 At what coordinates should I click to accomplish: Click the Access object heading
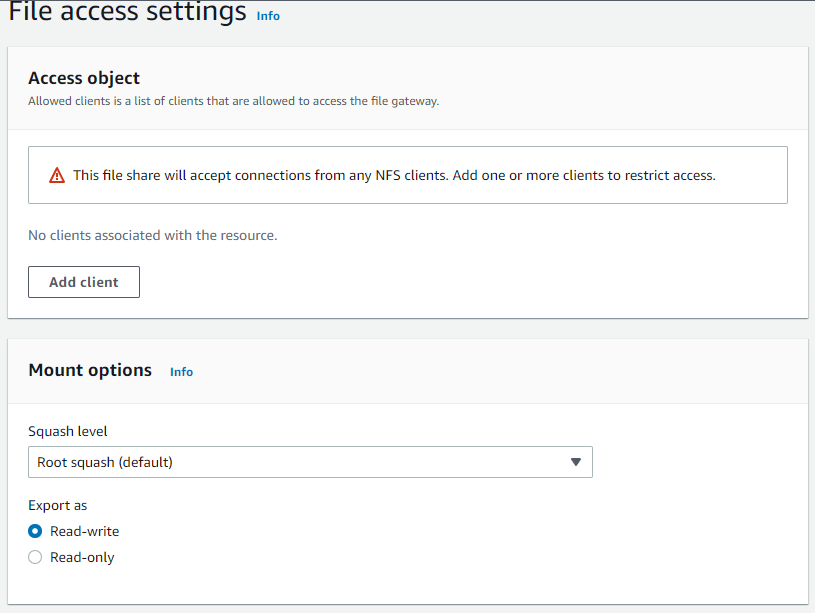point(84,78)
